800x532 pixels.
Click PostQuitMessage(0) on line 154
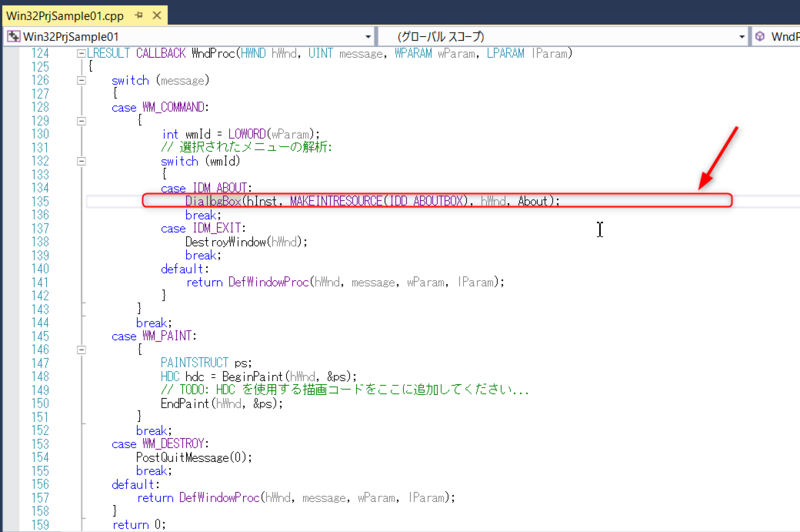point(191,458)
